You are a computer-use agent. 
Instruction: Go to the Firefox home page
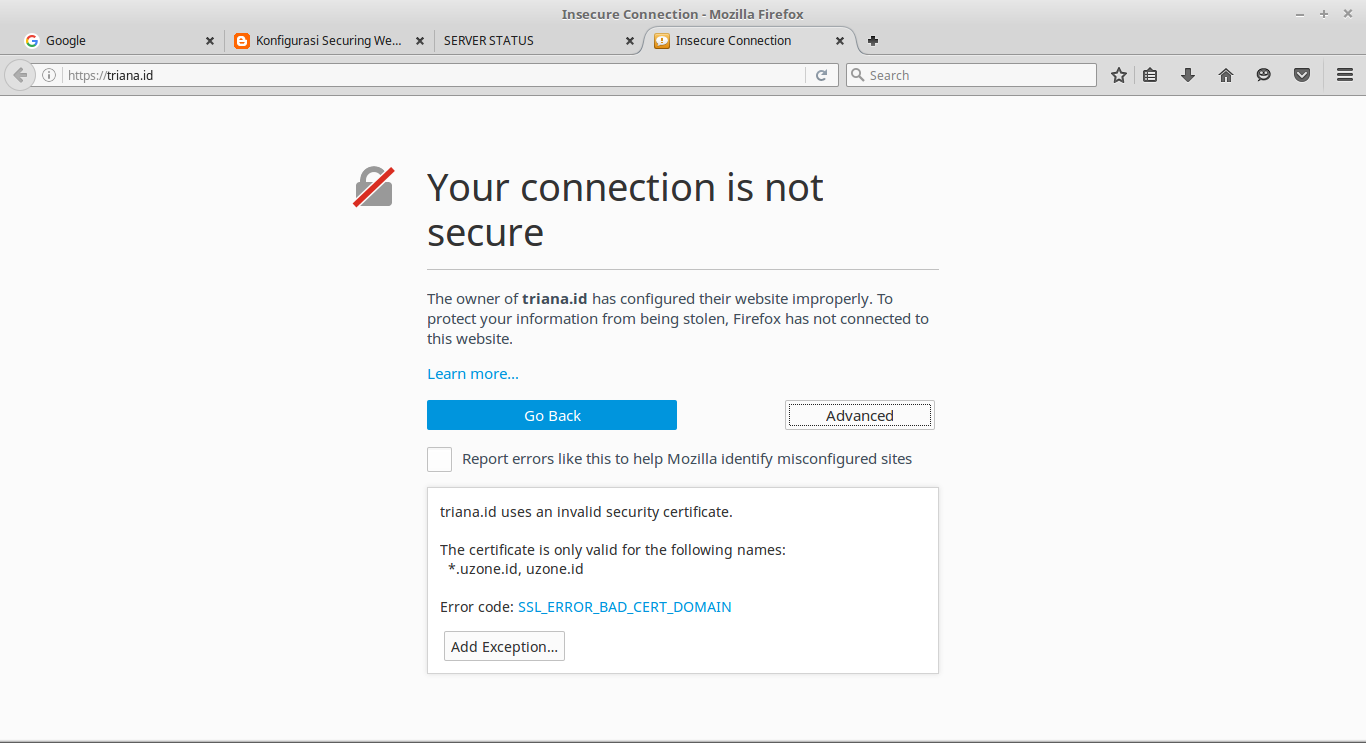click(1225, 74)
